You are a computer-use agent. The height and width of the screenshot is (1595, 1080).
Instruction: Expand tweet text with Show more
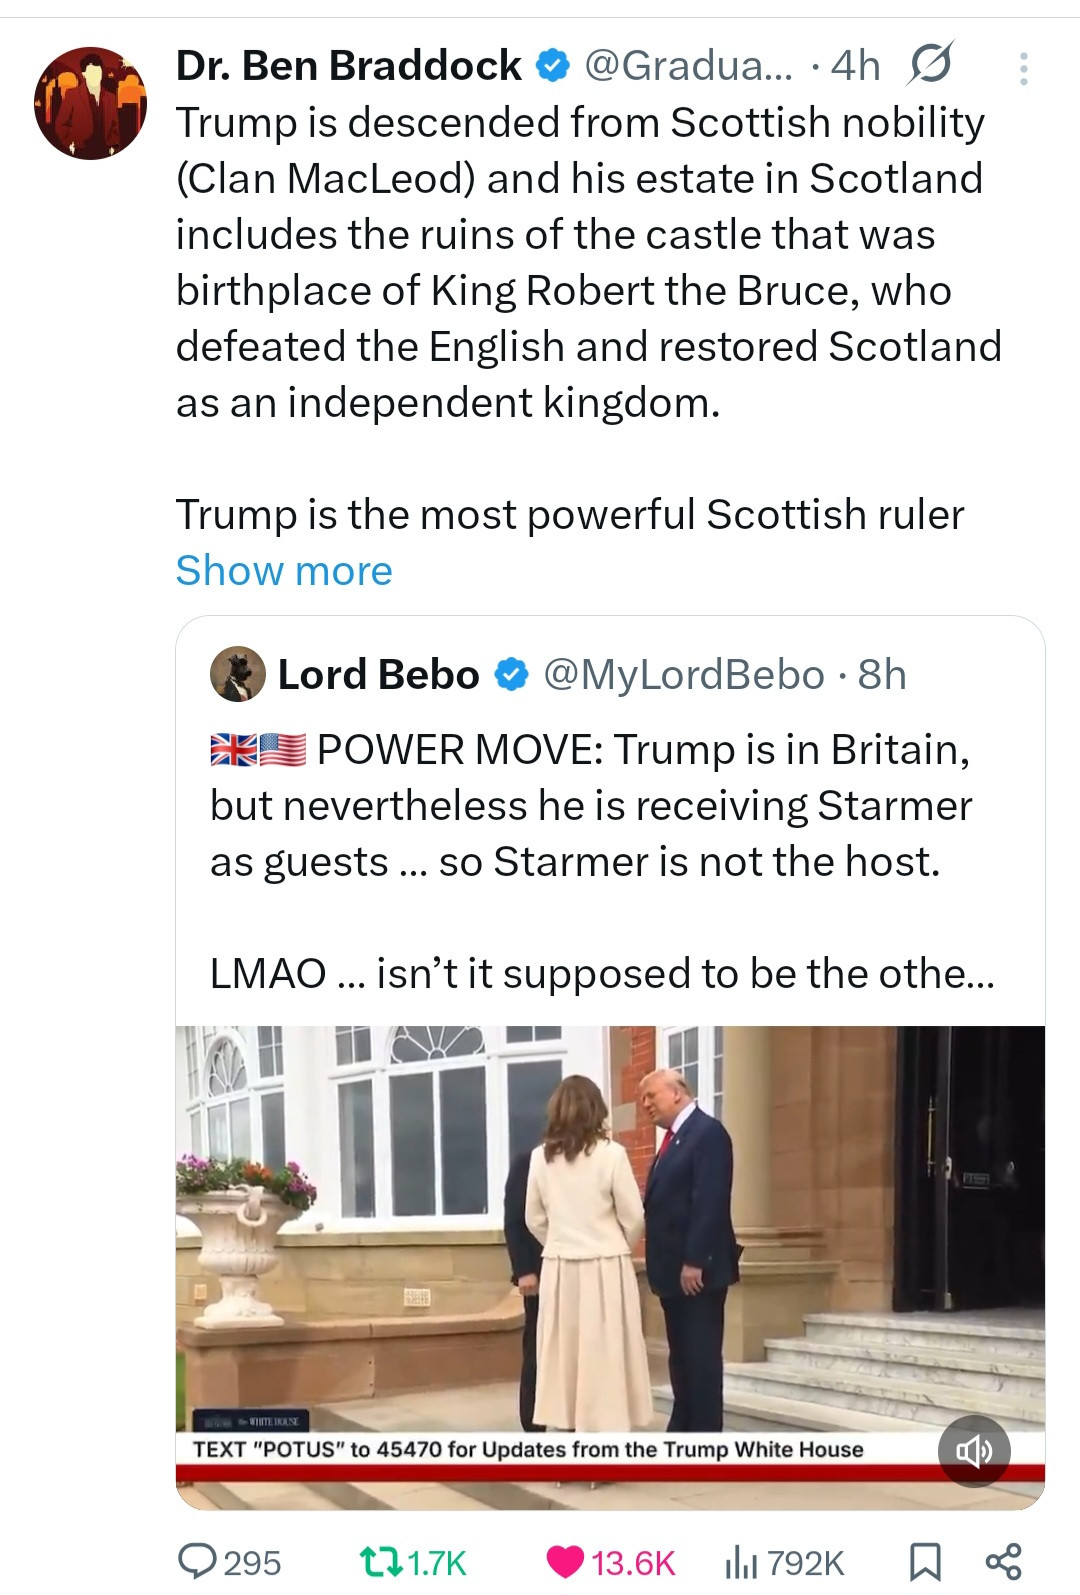pos(284,571)
